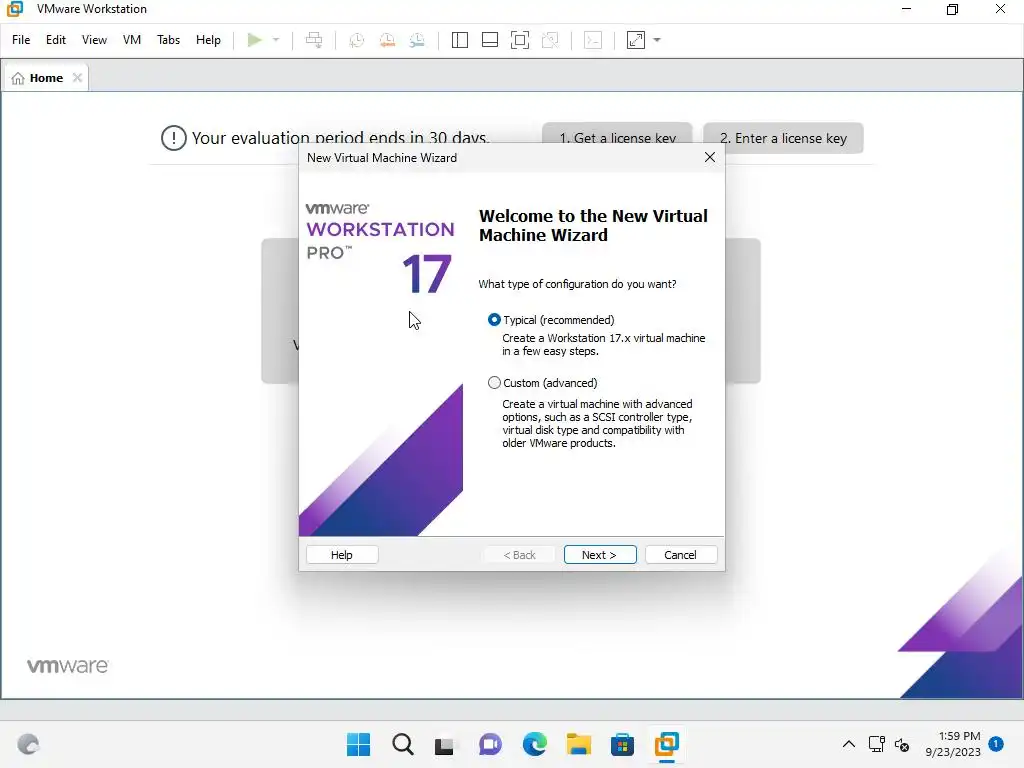Click the network status tray icon

876,744
